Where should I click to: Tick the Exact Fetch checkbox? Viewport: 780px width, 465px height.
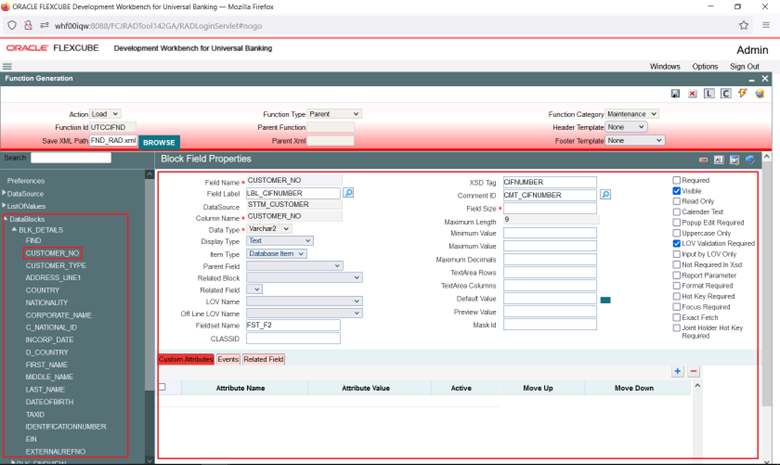[677, 317]
